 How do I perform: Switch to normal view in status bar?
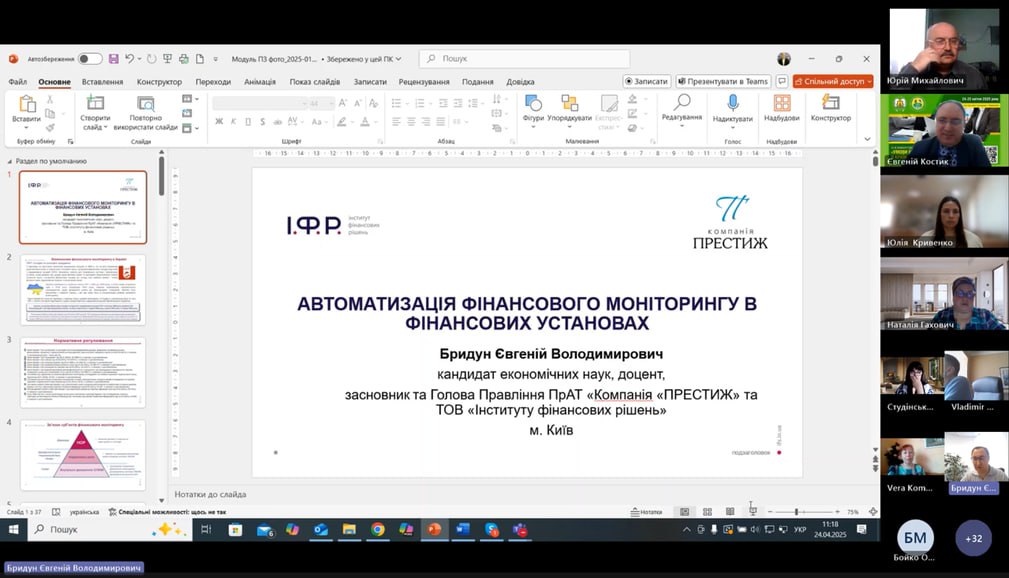click(685, 512)
